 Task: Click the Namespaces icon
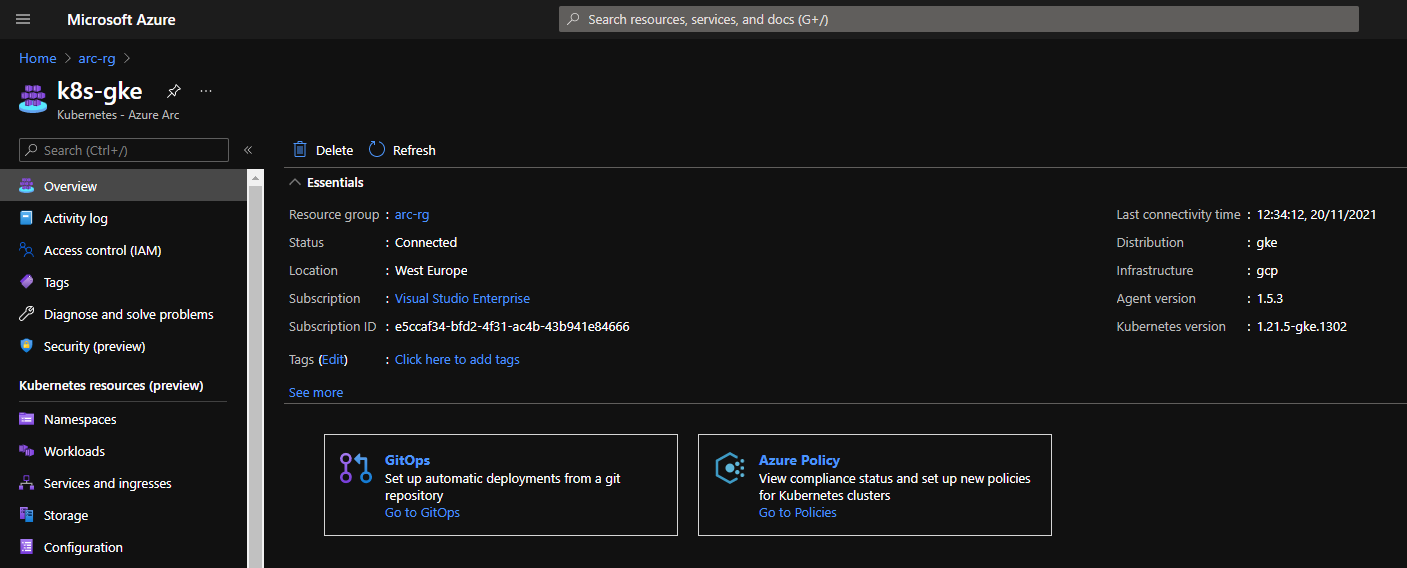pyautogui.click(x=27, y=419)
